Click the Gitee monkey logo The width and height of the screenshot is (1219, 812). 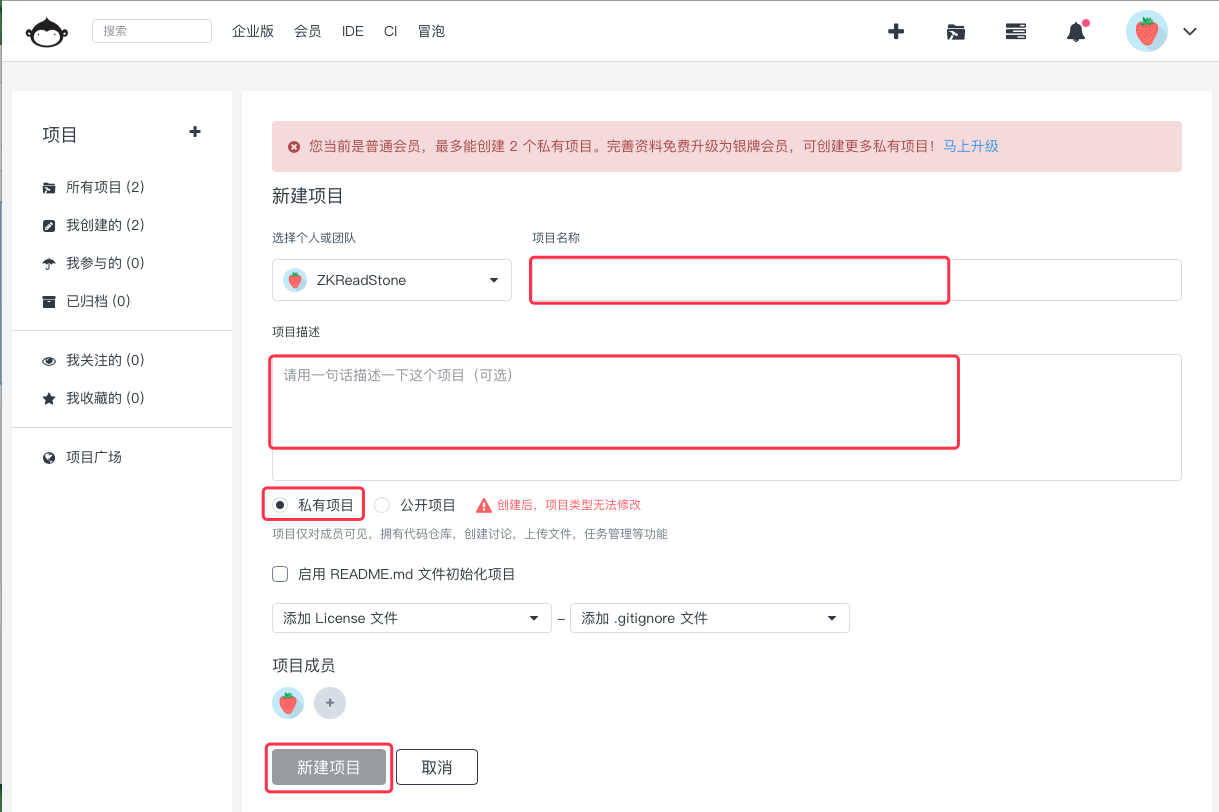(x=45, y=31)
